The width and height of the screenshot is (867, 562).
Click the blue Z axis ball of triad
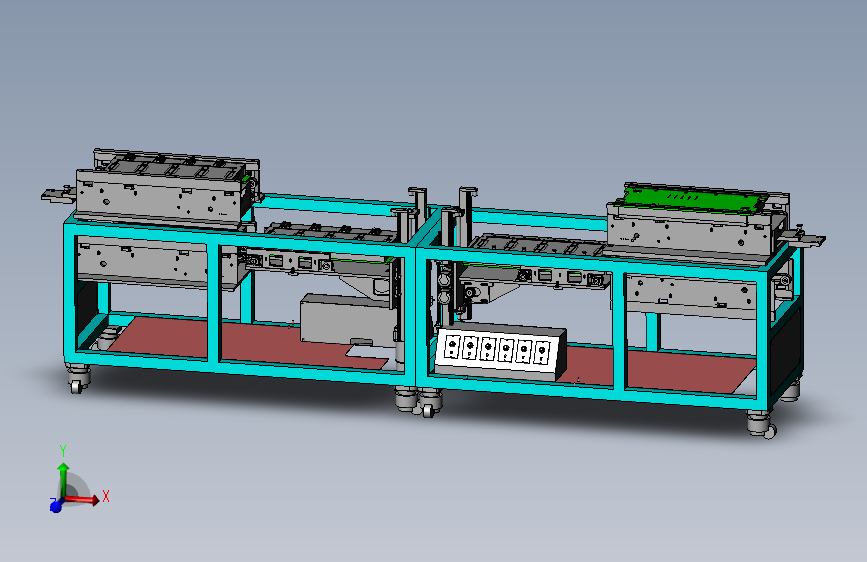click(x=55, y=506)
